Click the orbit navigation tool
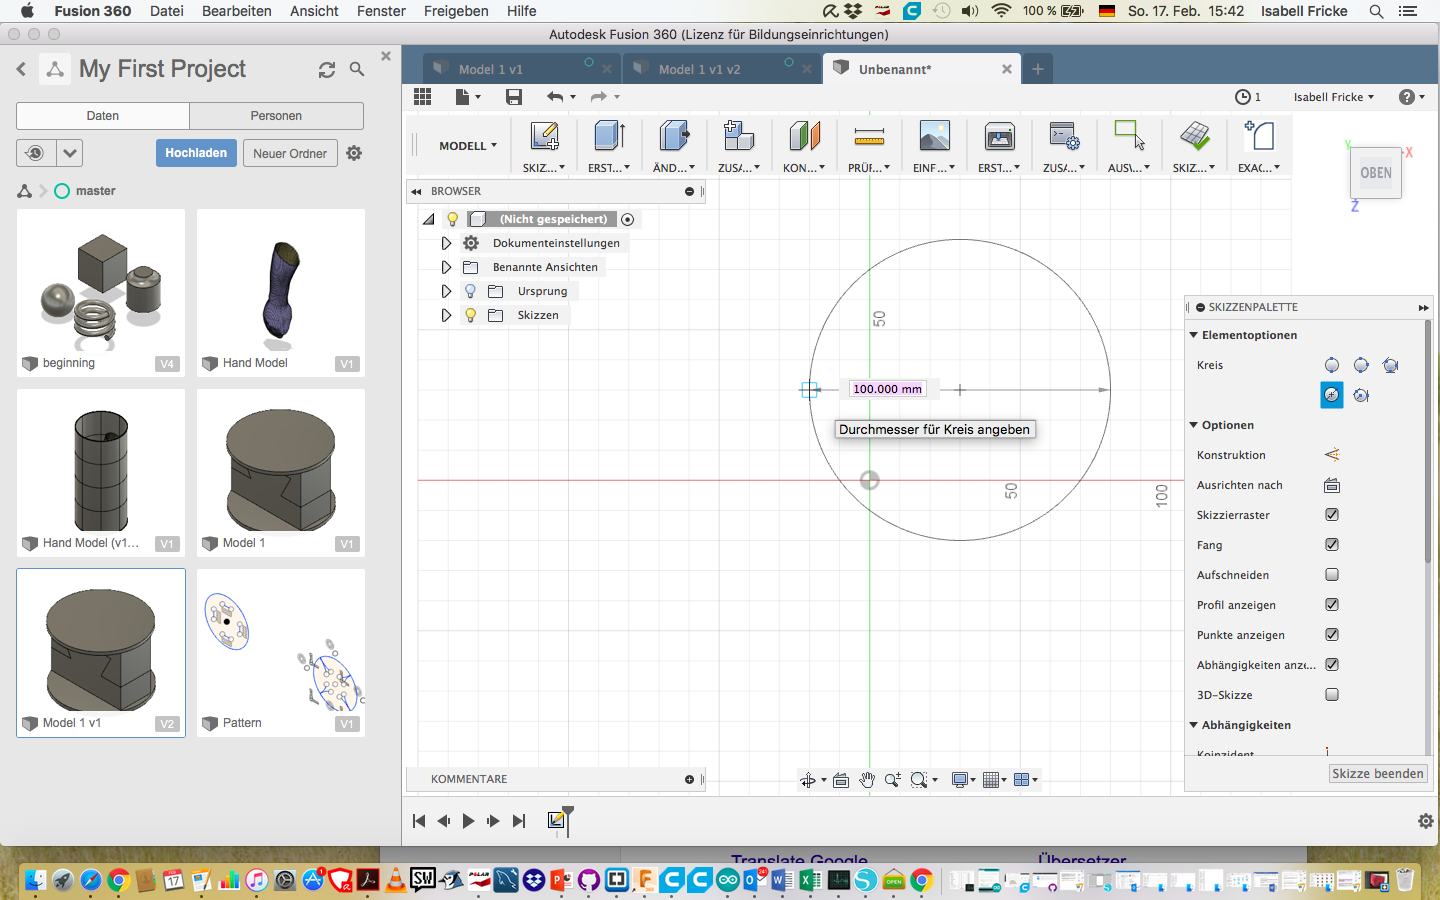Screen dimensions: 1440x900 click(808, 780)
